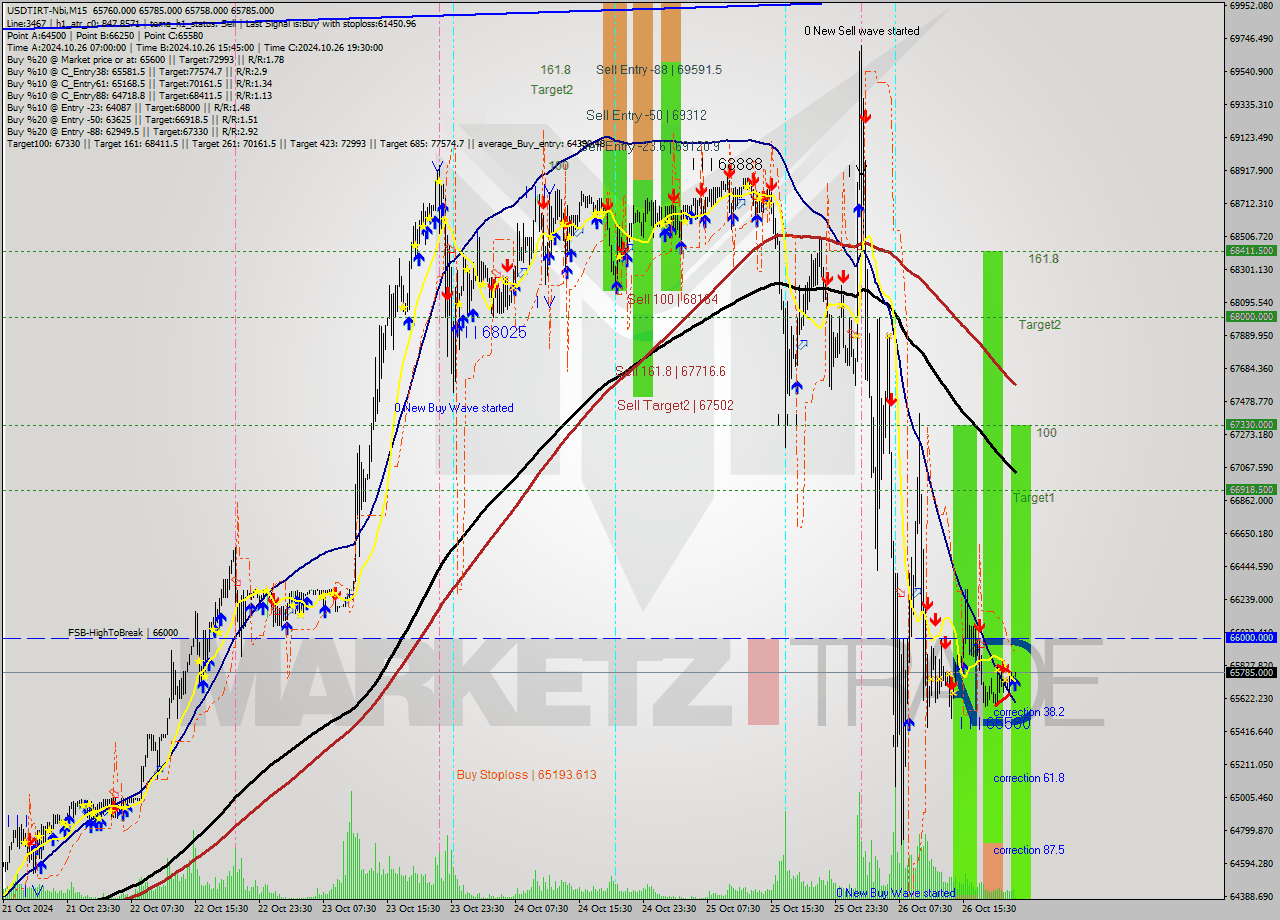Screen dimensions: 1280x920
Task: Click the blue 66000.000 price tag
Action: tap(1250, 637)
